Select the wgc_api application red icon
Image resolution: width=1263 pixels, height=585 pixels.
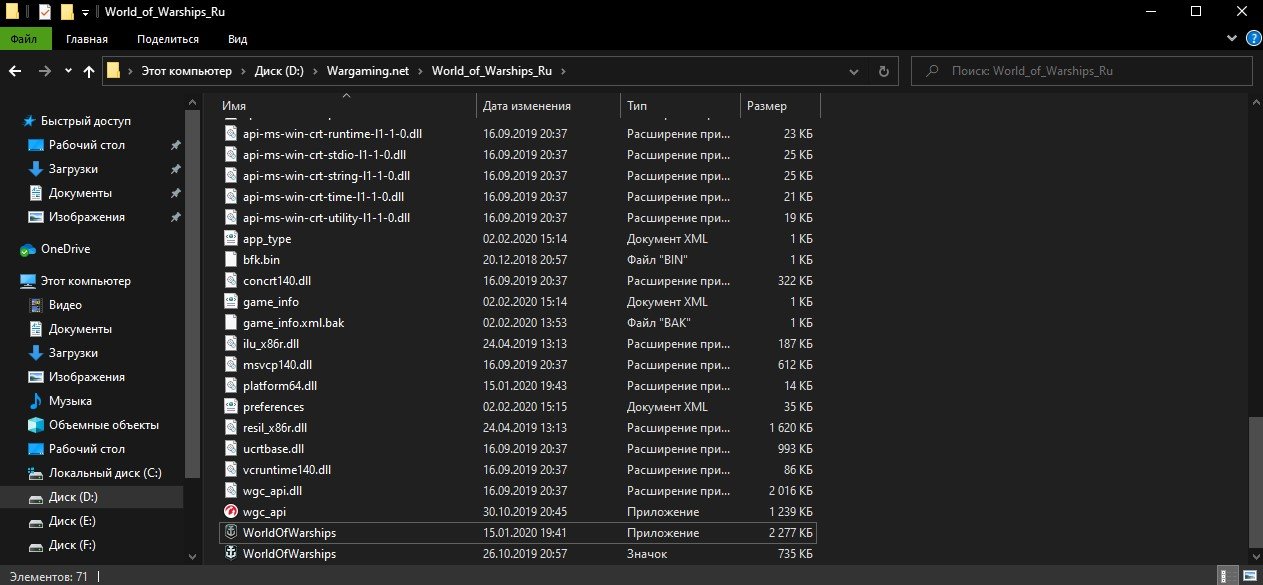coord(230,512)
